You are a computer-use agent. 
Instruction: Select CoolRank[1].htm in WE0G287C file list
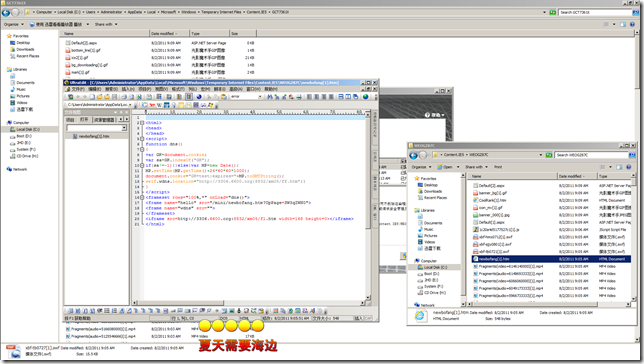[492, 200]
